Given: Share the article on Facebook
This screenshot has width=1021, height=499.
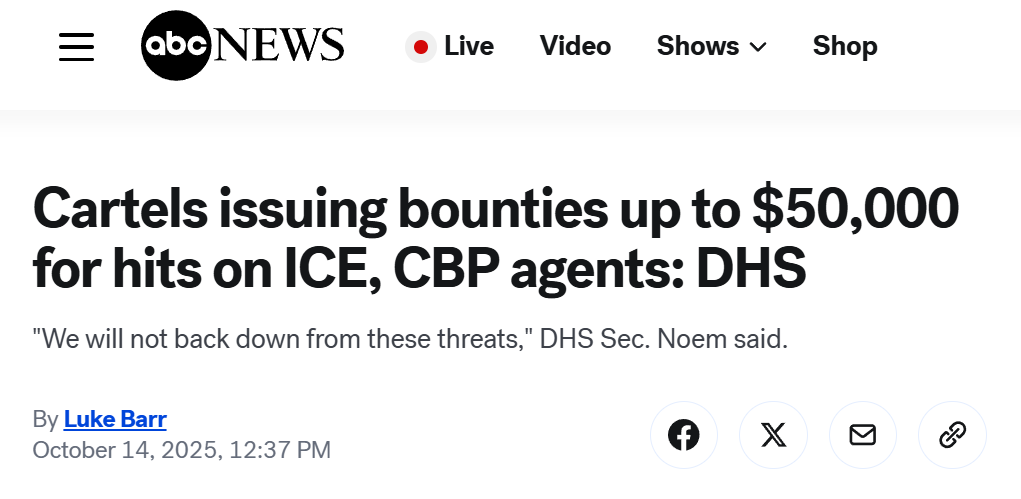Looking at the screenshot, I should [x=684, y=435].
